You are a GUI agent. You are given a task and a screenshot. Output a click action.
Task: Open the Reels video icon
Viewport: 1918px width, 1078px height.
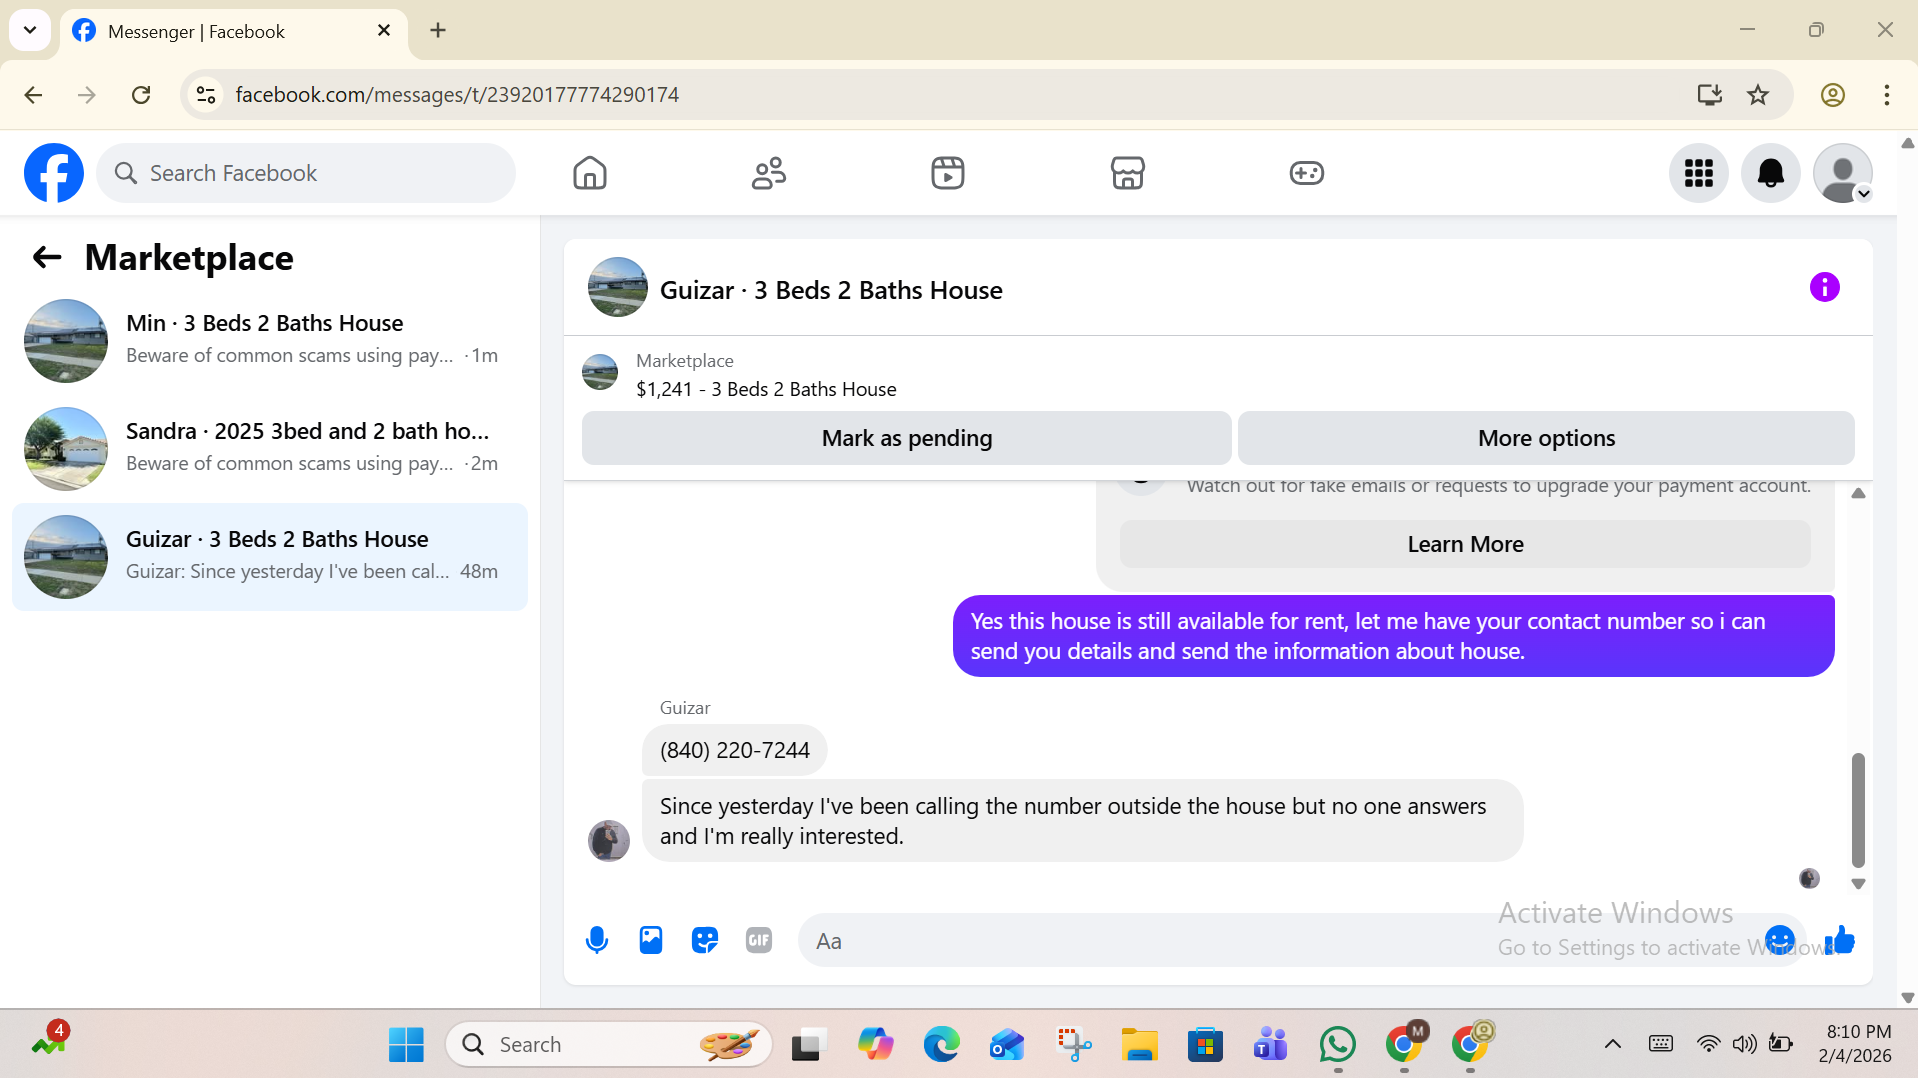pos(948,173)
